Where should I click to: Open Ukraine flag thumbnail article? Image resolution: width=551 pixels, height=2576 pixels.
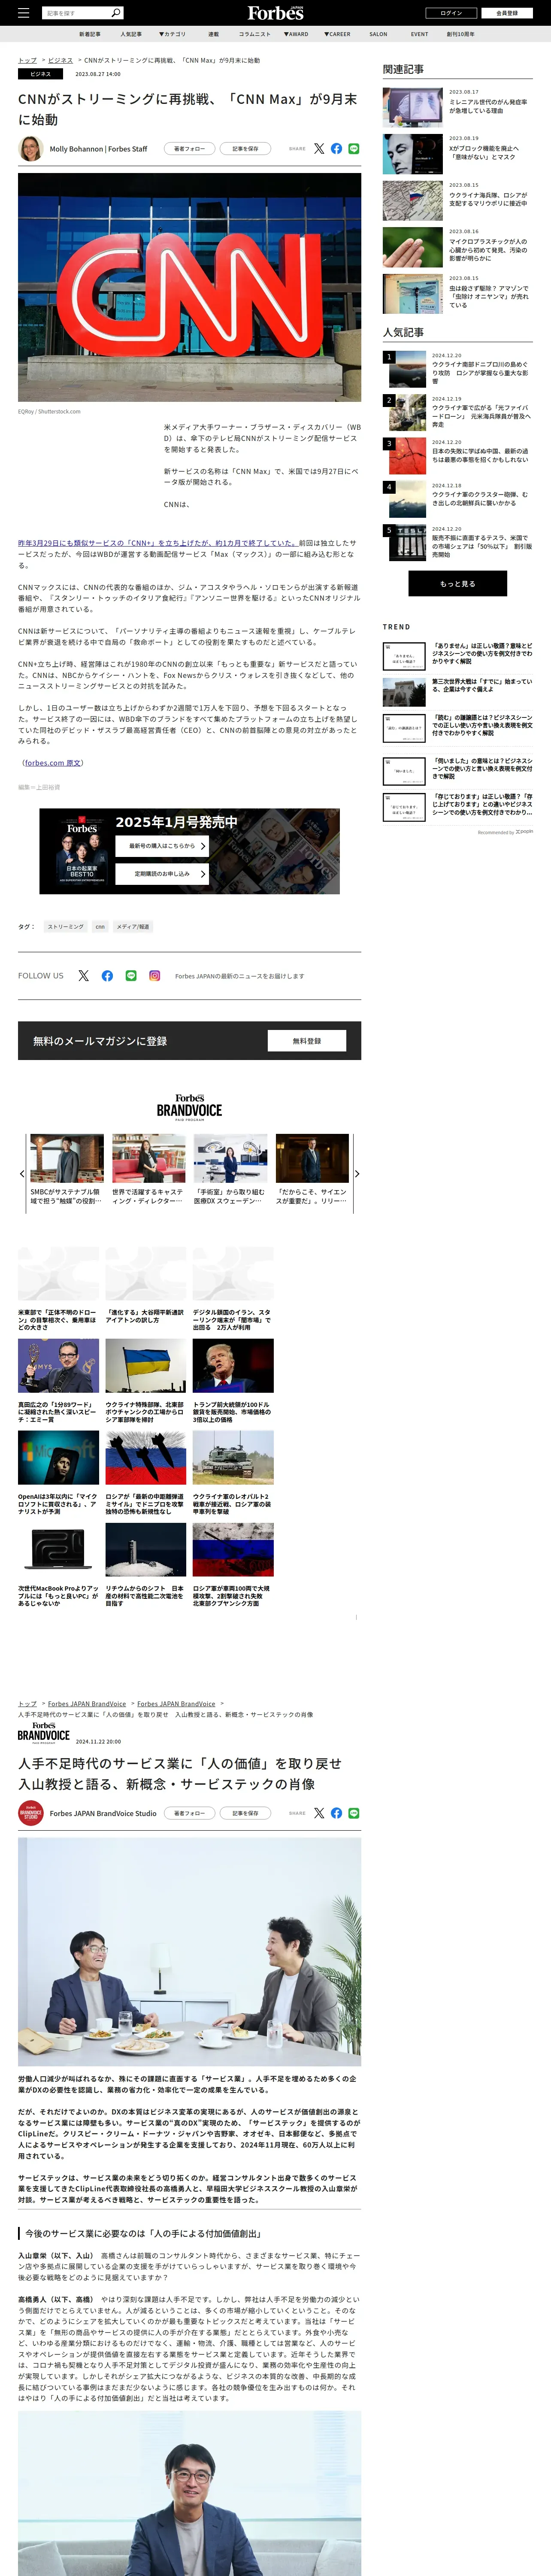pyautogui.click(x=146, y=1366)
